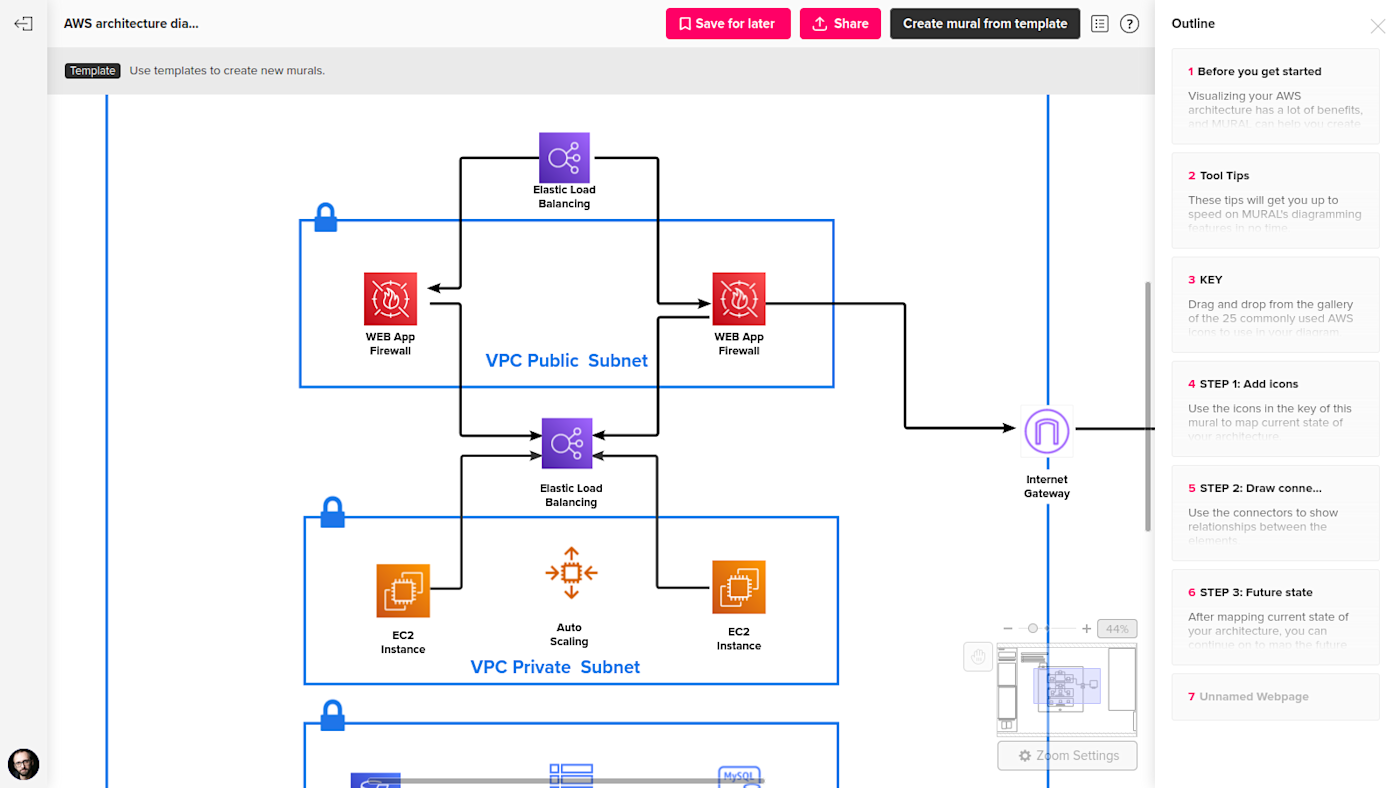
Task: Select the left EC2 Instance icon
Action: (403, 591)
